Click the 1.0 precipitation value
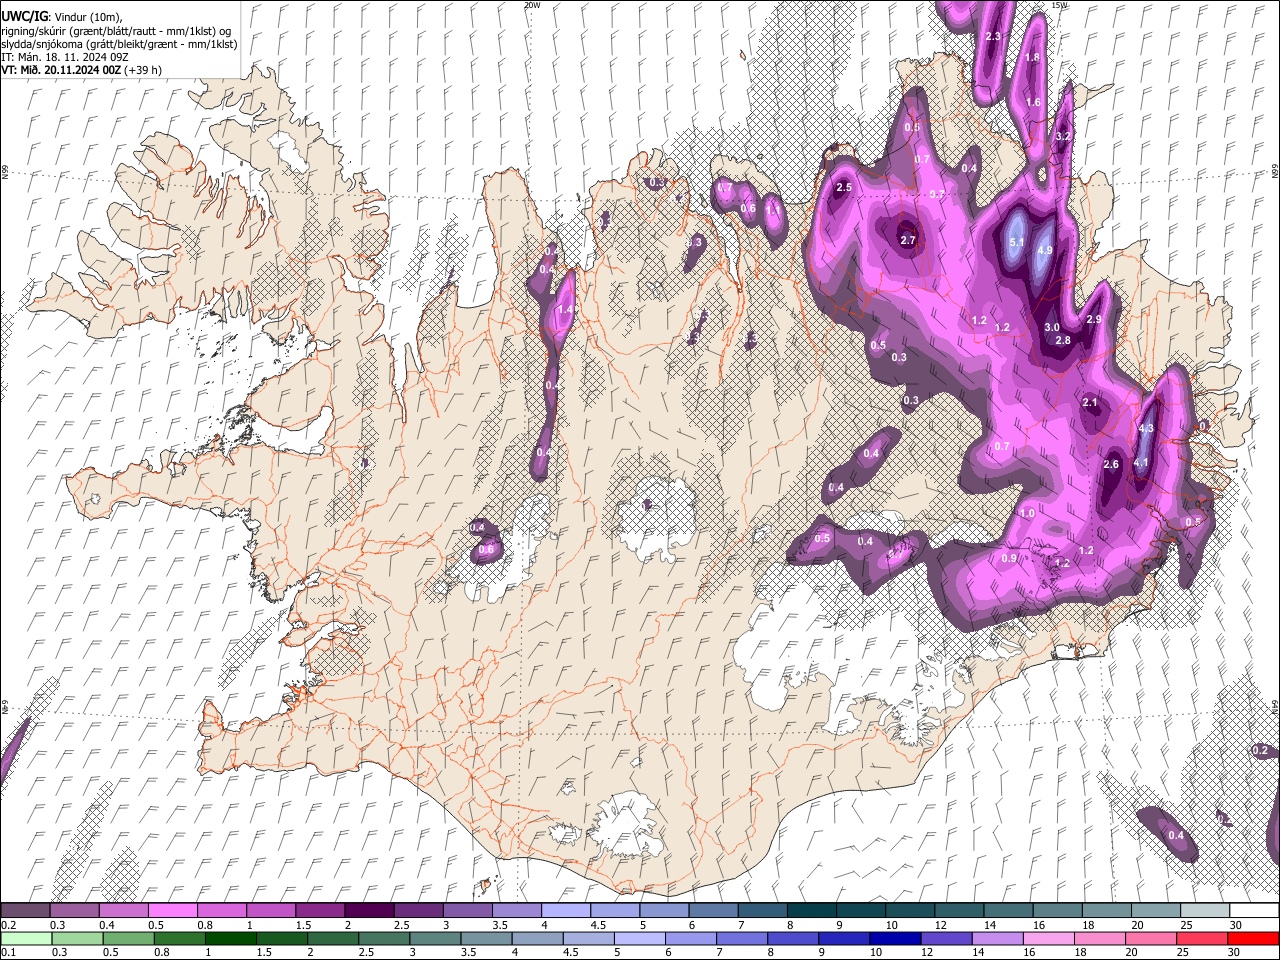Screen dimensions: 1280x960 (x=1027, y=513)
